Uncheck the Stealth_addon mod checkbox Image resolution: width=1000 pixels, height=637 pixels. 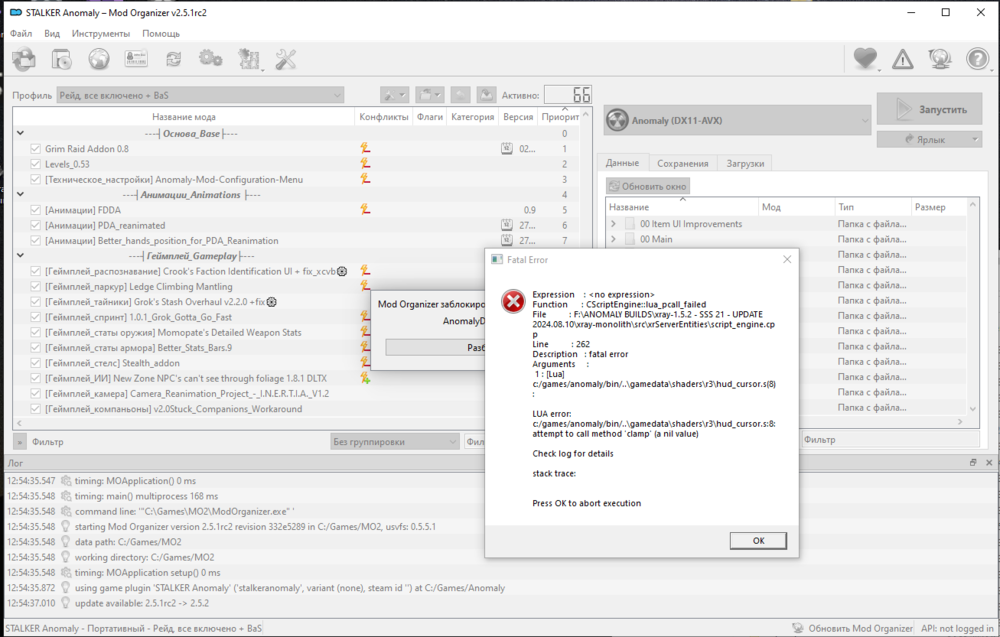pos(35,363)
